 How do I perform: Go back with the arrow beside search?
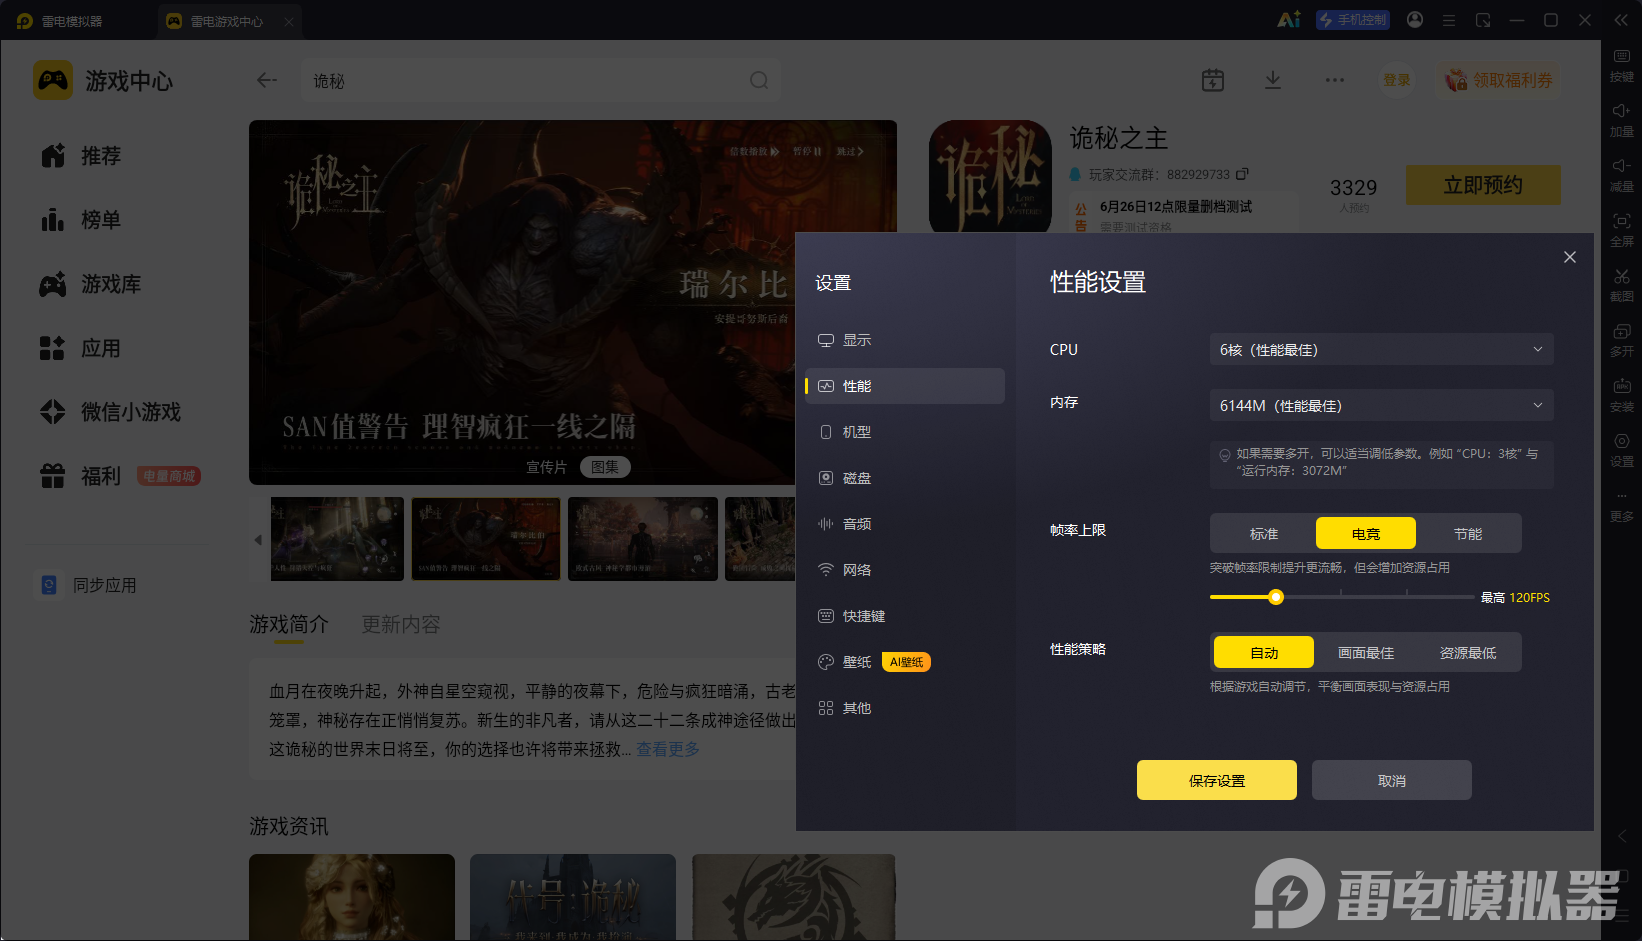[x=266, y=80]
